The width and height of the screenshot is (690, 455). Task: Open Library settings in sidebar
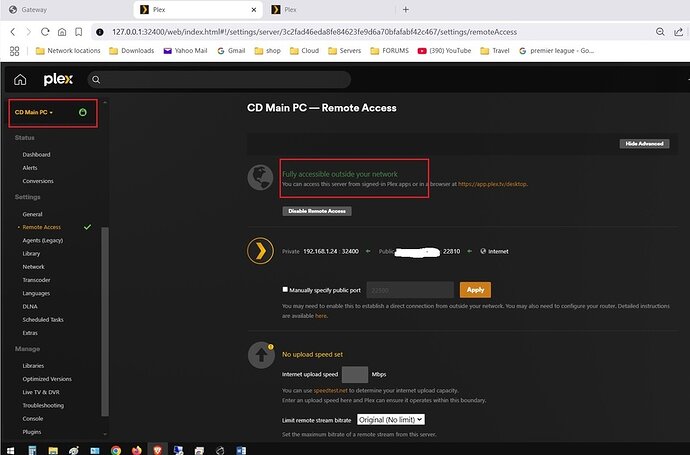tap(31, 253)
